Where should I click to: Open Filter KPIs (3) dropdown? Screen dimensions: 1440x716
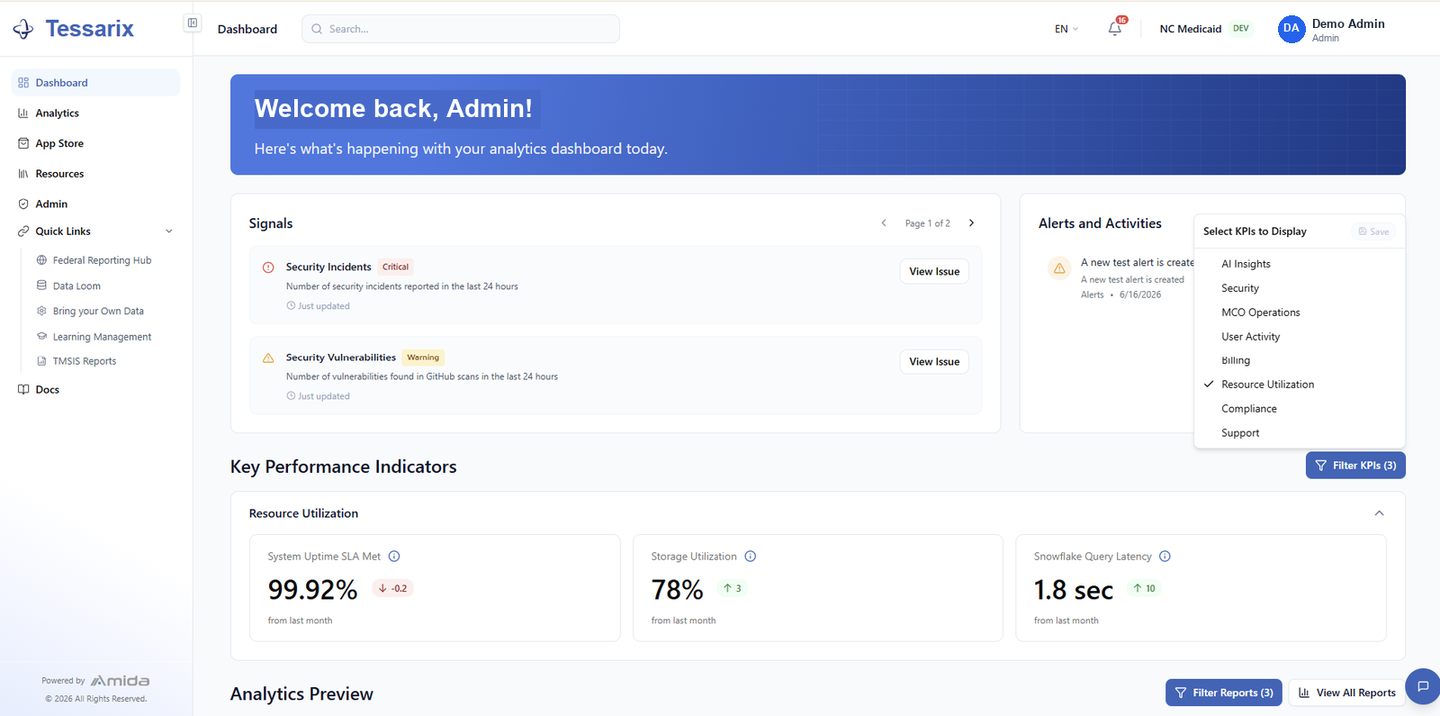pos(1355,465)
